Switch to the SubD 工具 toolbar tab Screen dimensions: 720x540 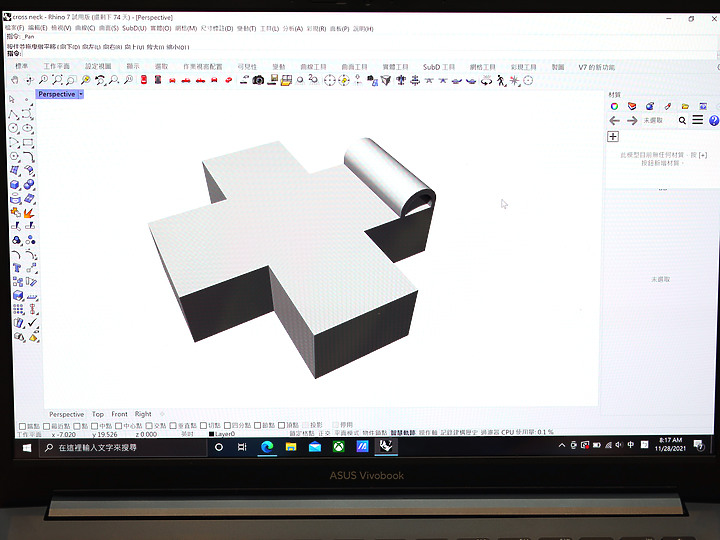click(439, 67)
